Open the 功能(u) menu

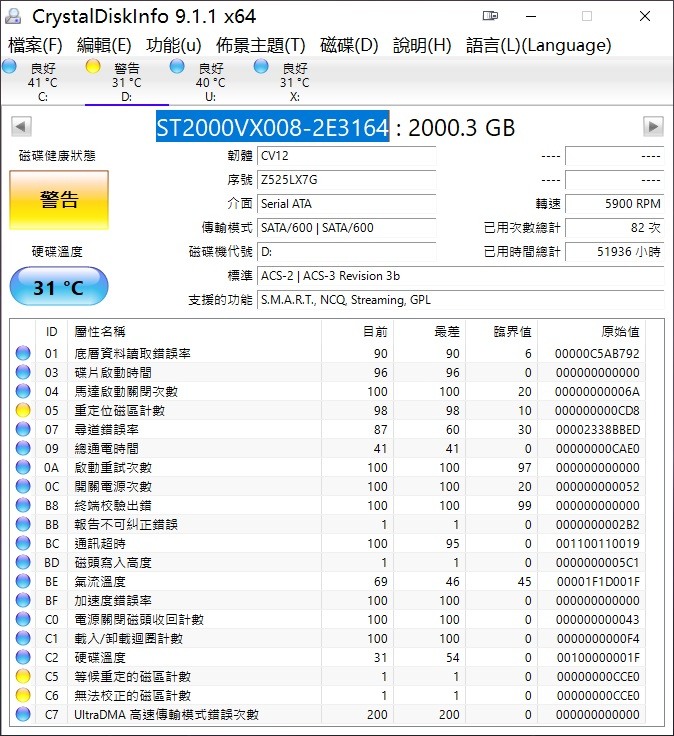[173, 46]
